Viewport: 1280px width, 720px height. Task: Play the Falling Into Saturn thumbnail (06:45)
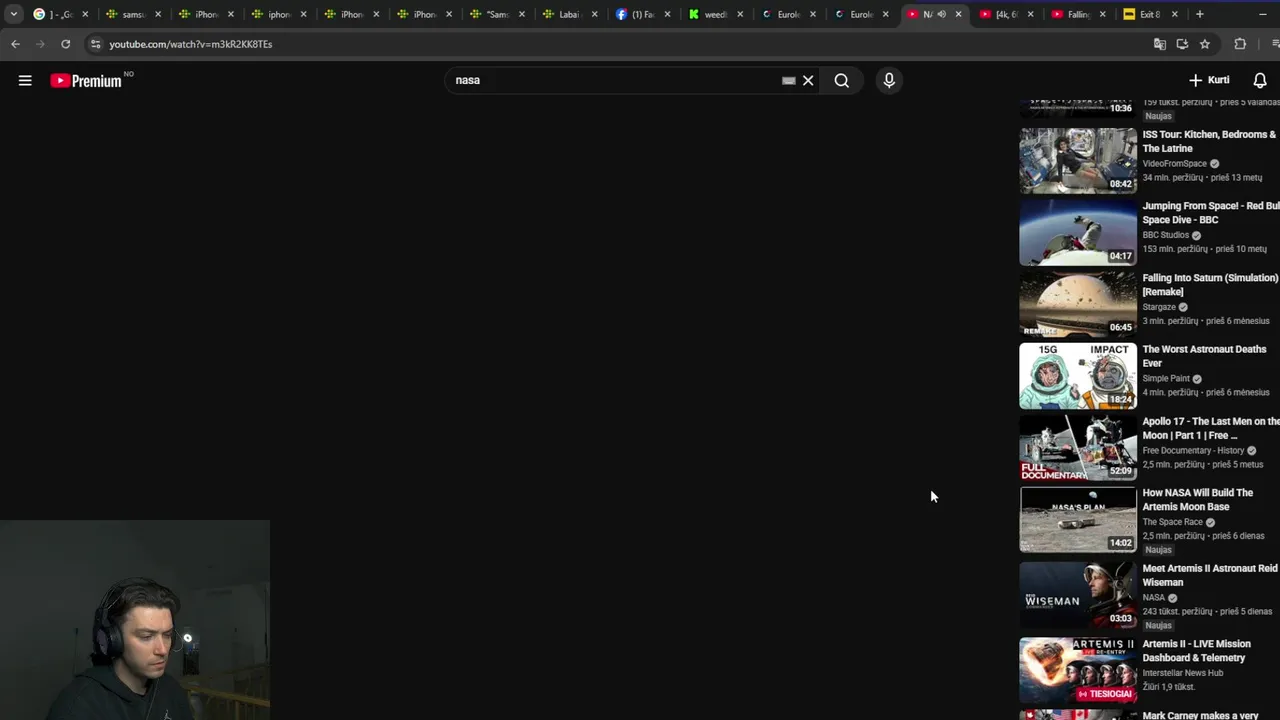1078,304
